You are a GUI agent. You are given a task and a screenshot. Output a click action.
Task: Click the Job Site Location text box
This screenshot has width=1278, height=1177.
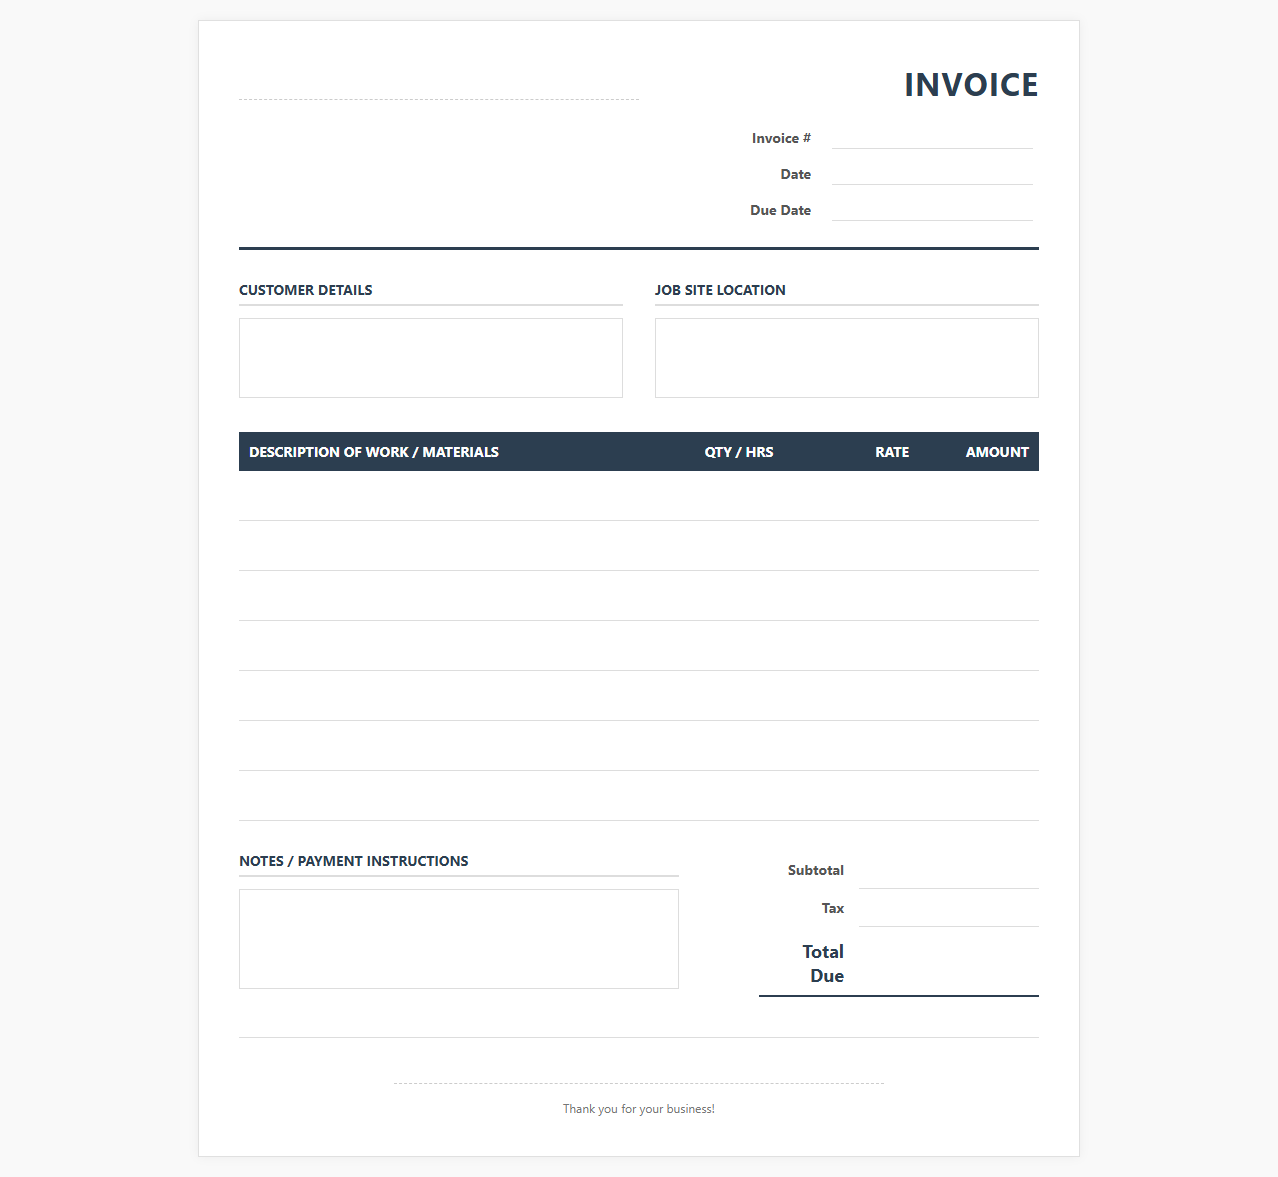pyautogui.click(x=847, y=358)
